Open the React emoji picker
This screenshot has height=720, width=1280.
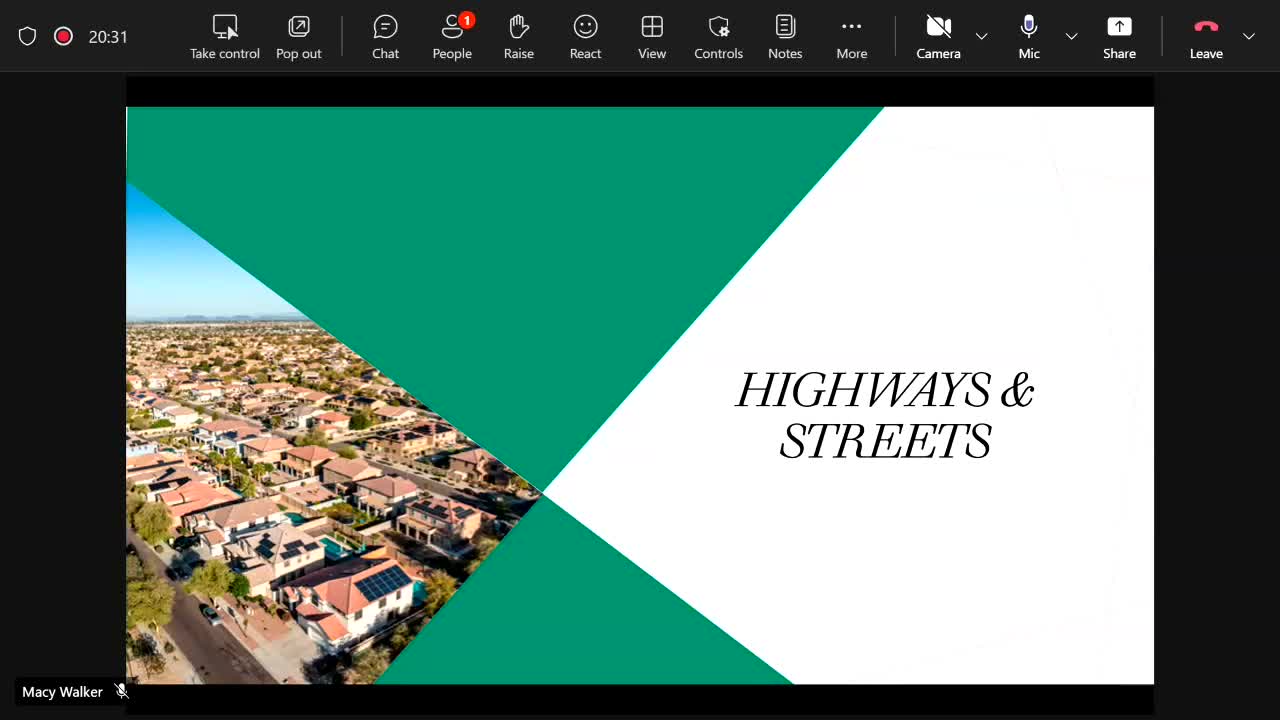(585, 37)
